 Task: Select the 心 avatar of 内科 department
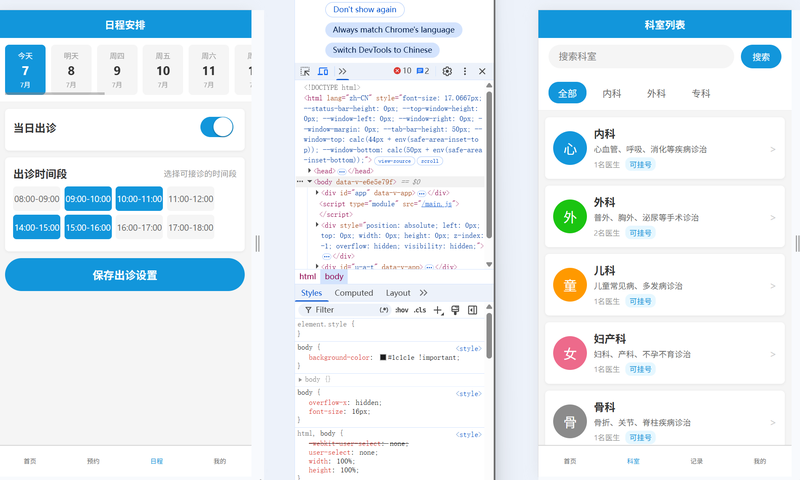[570, 148]
